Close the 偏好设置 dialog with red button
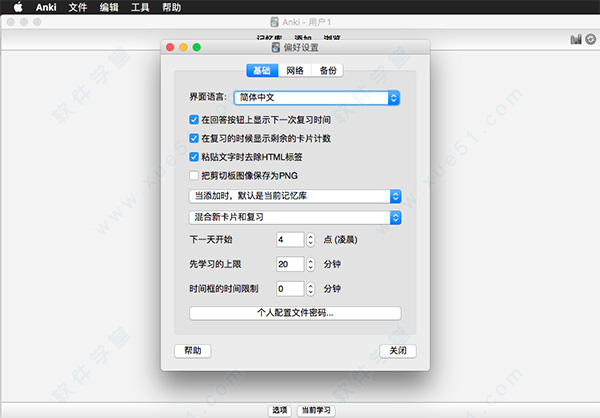Image resolution: width=600 pixels, height=418 pixels. coord(170,47)
